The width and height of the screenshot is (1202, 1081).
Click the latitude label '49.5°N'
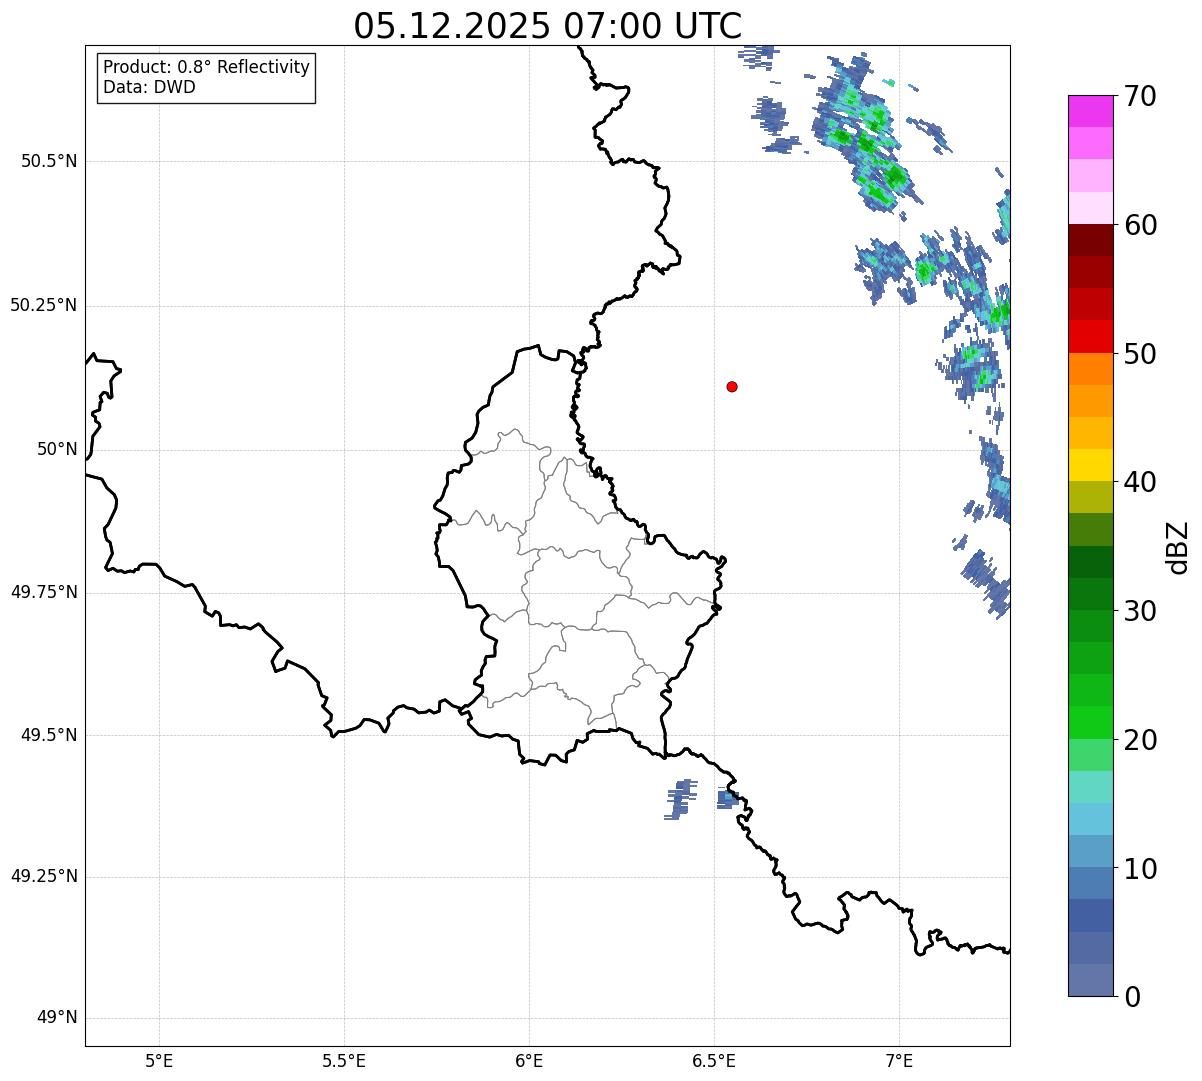(x=49, y=735)
